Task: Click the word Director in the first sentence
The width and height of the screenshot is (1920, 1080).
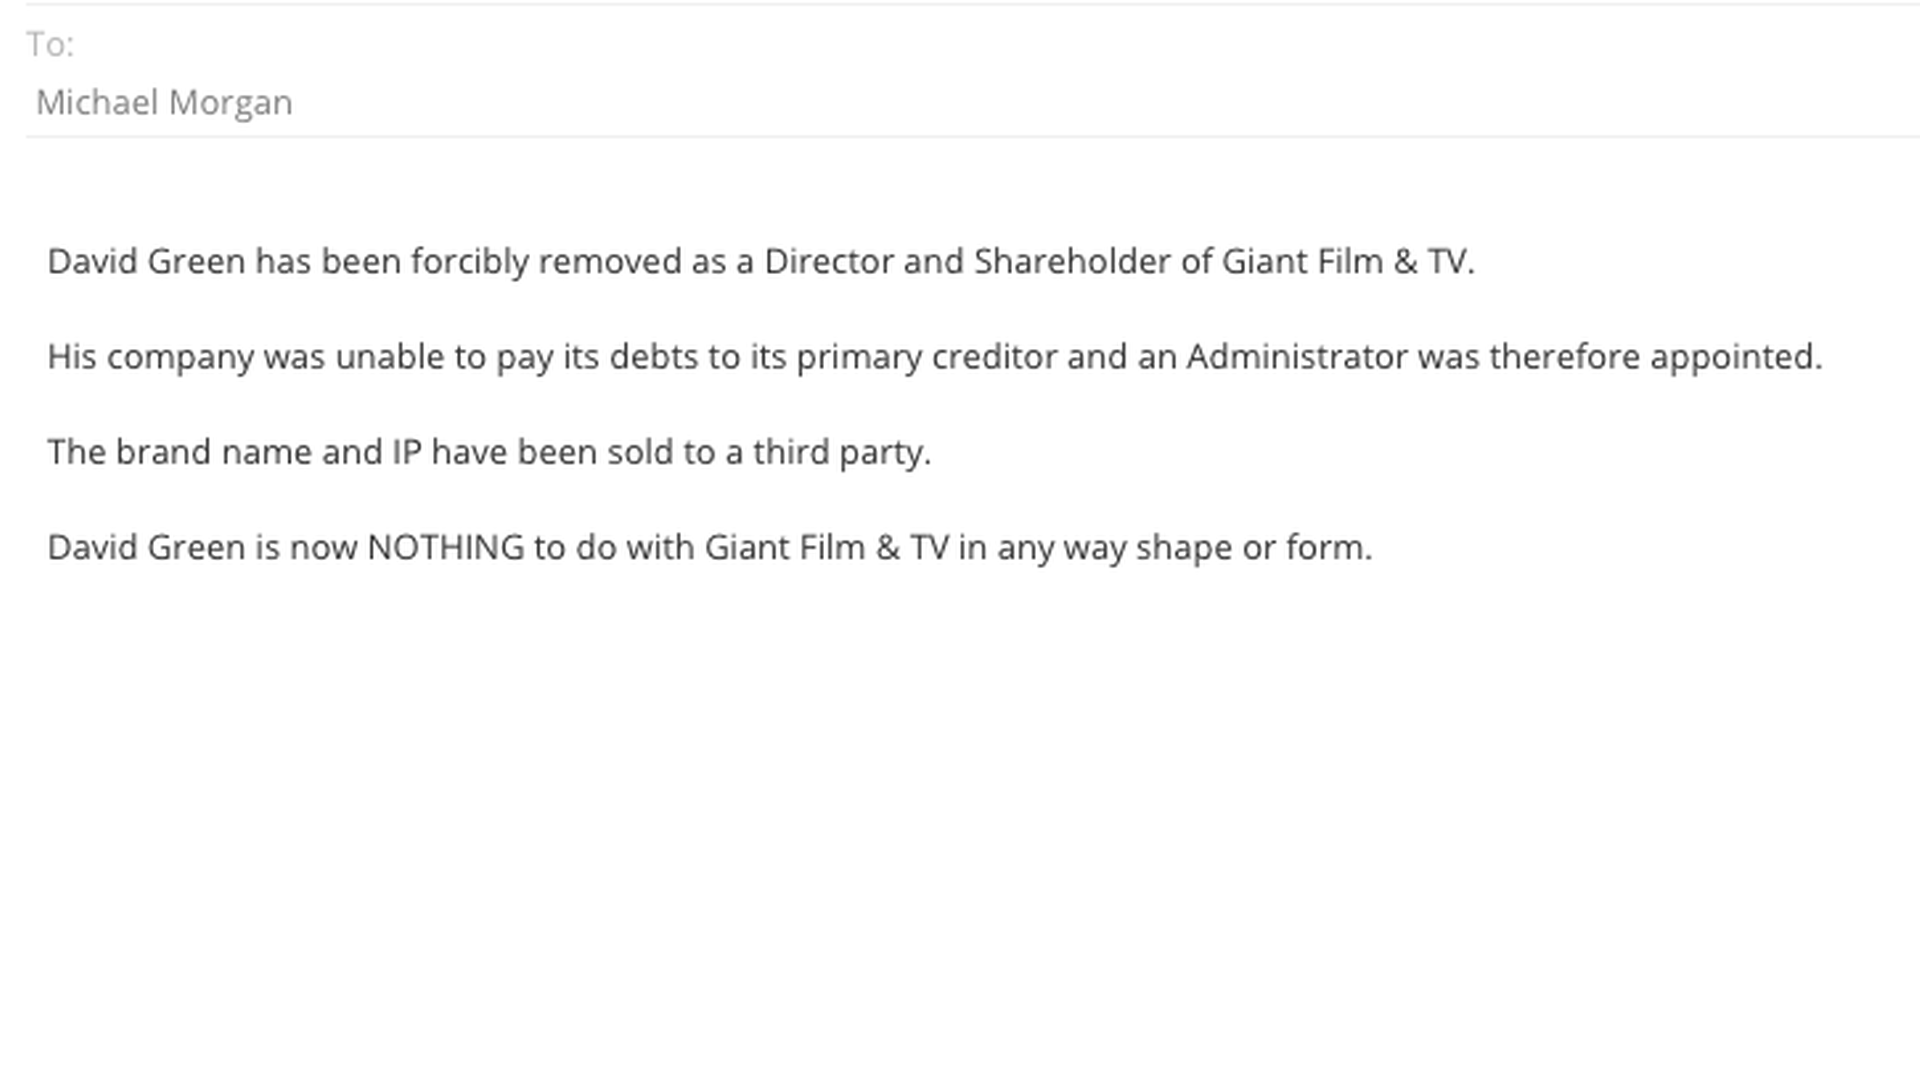Action: [829, 261]
